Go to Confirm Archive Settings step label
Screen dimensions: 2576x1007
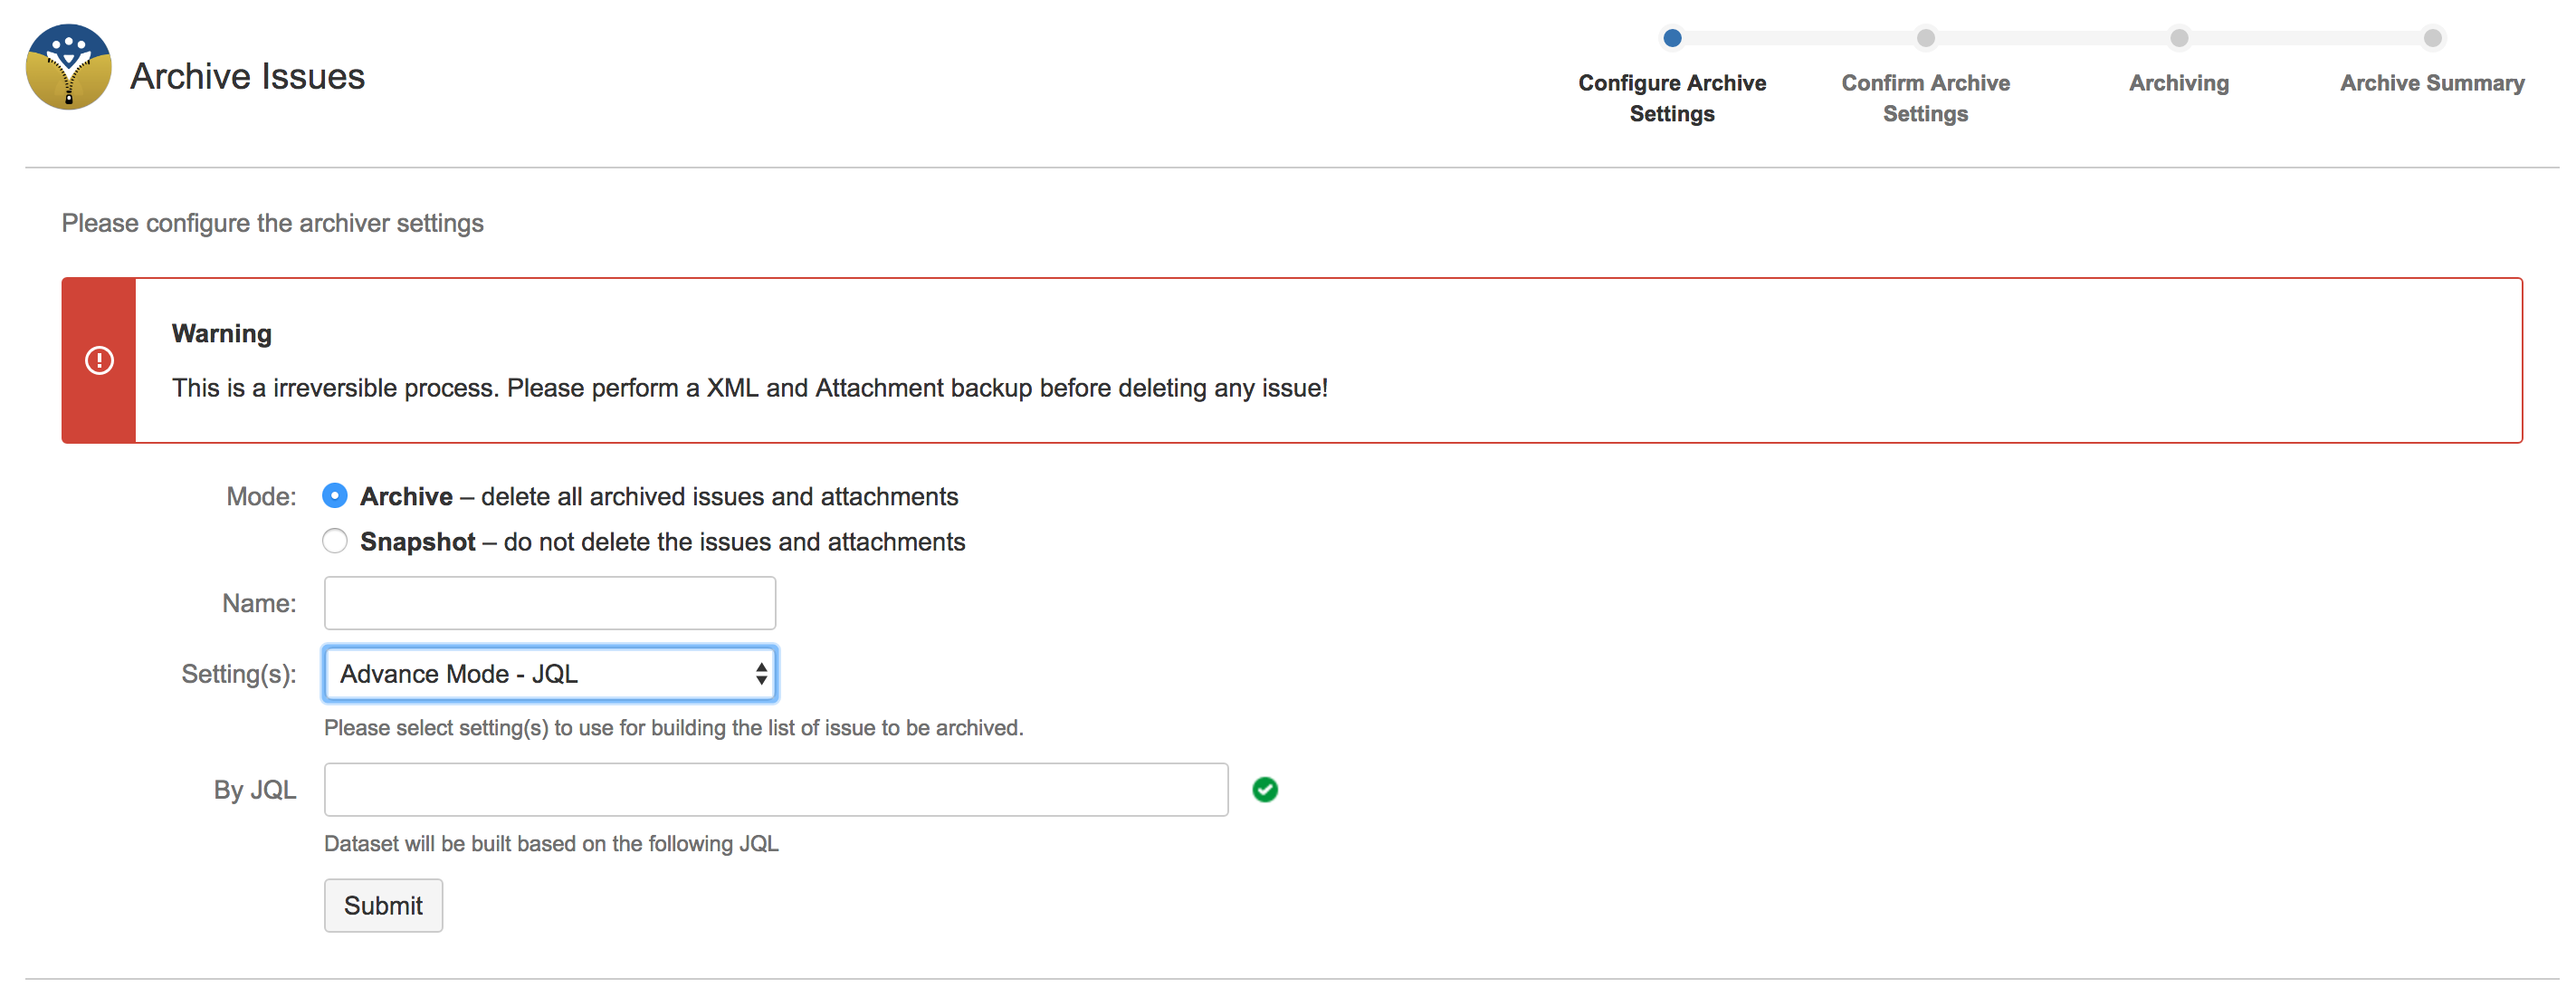pos(1925,98)
